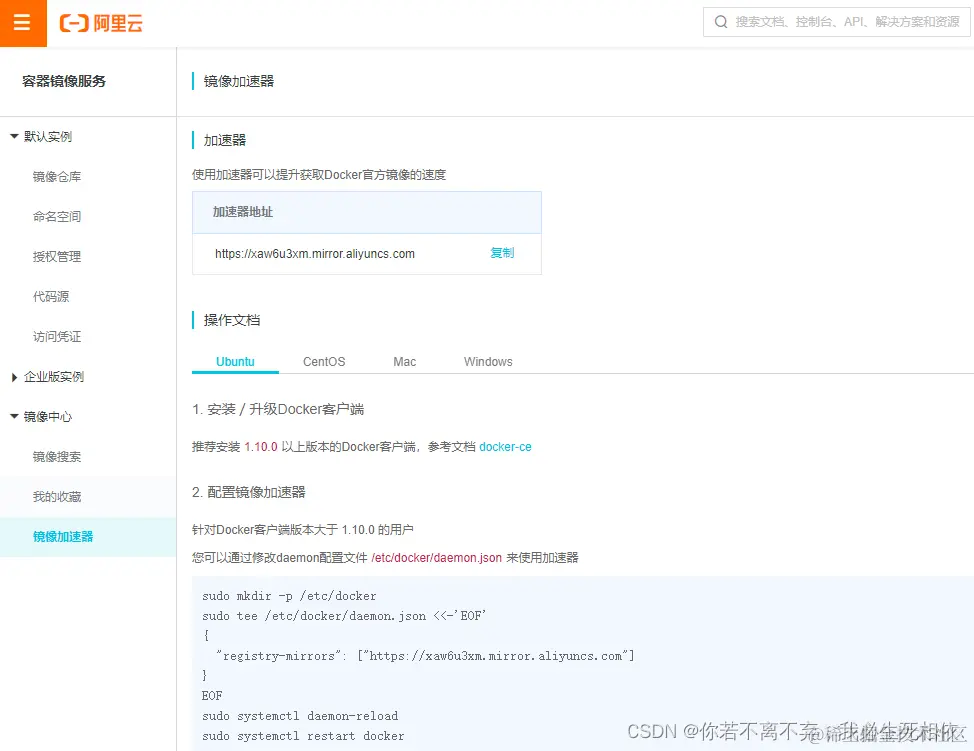The width and height of the screenshot is (974, 751).
Task: Open the docker-ce documentation link
Action: click(505, 447)
